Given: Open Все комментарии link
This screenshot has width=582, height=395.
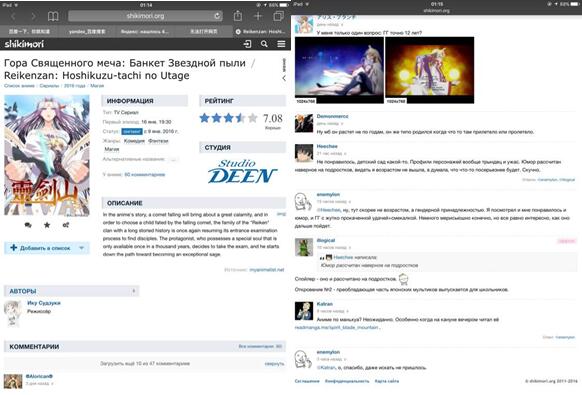Looking at the screenshot, I should tap(260, 346).
